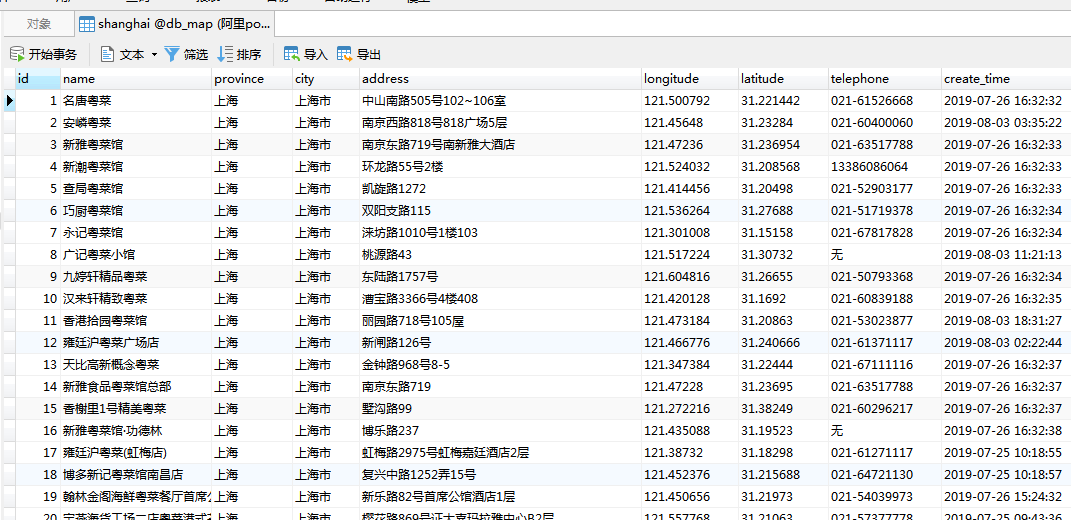Select name cell 九婷轩精品粤菜
This screenshot has height=520, width=1071.
tap(136, 277)
